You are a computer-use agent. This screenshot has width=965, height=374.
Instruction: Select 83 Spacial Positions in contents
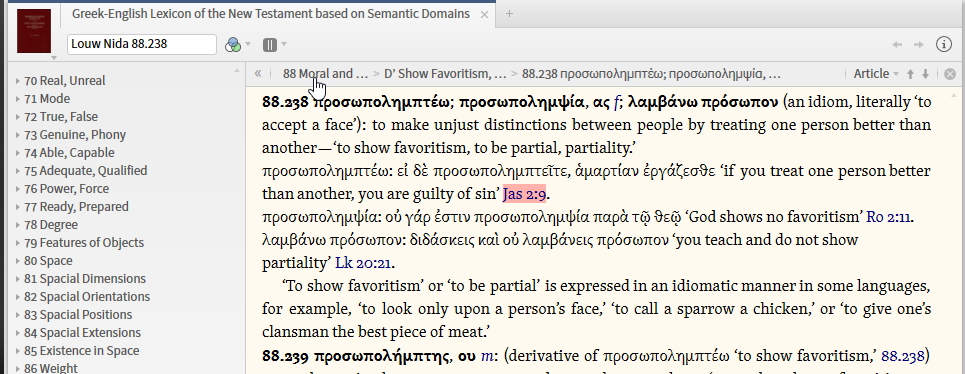pyautogui.click(x=78, y=314)
